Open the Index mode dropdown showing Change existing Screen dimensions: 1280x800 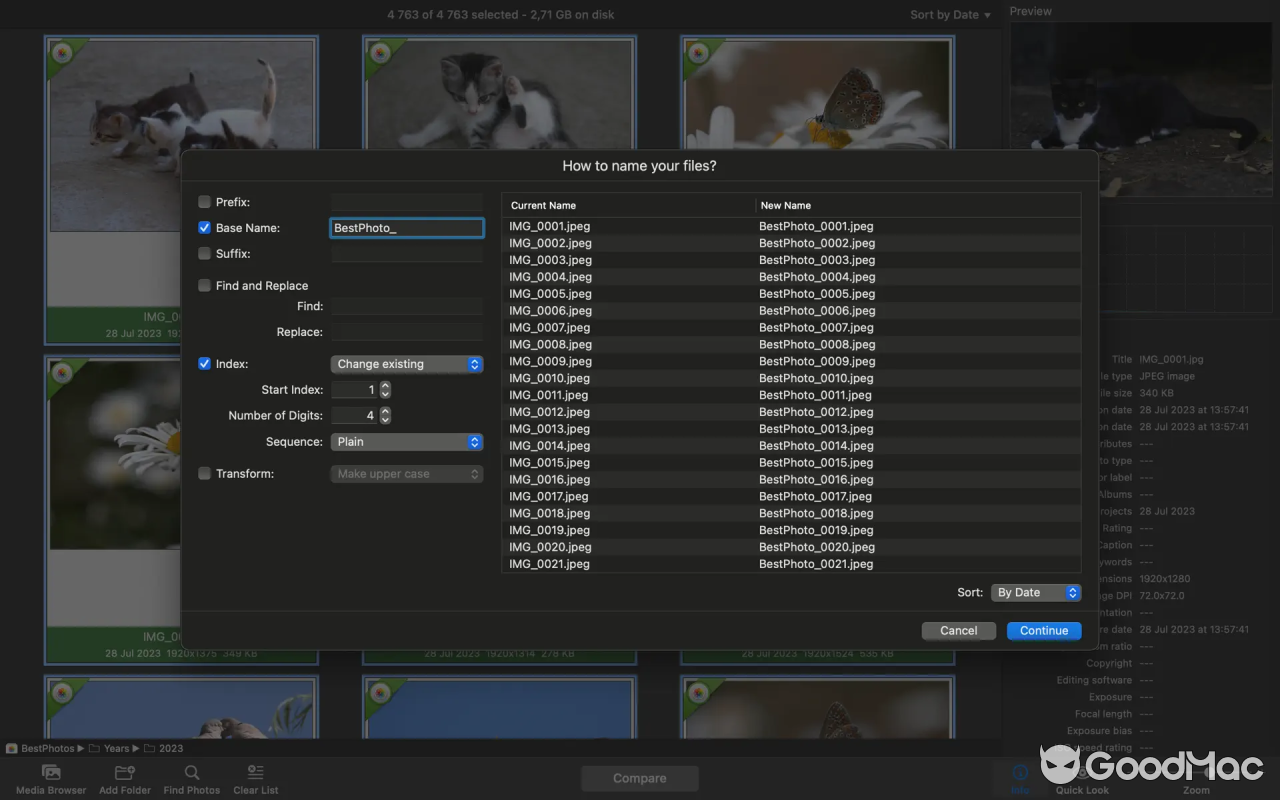click(406, 363)
